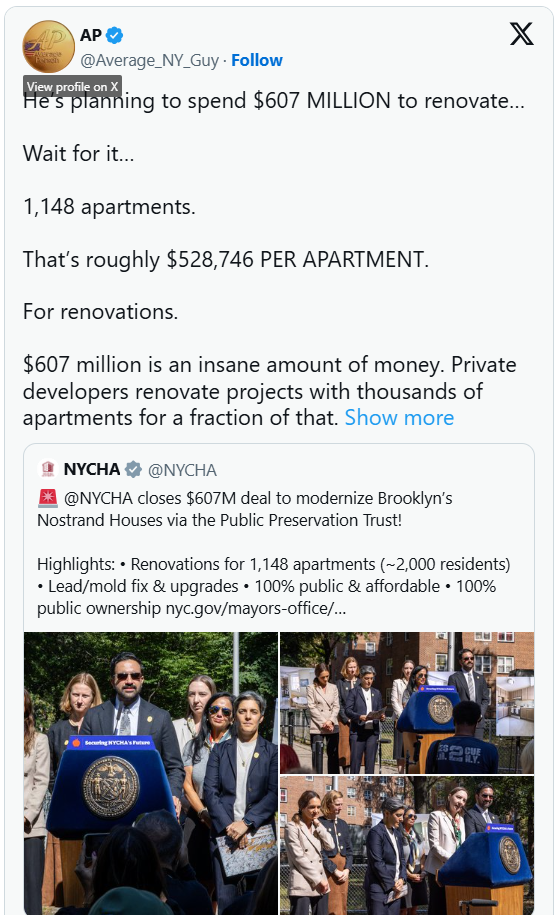Click the @NYCHA handle in quoted header
Screen dimensions: 557x915
[182, 470]
